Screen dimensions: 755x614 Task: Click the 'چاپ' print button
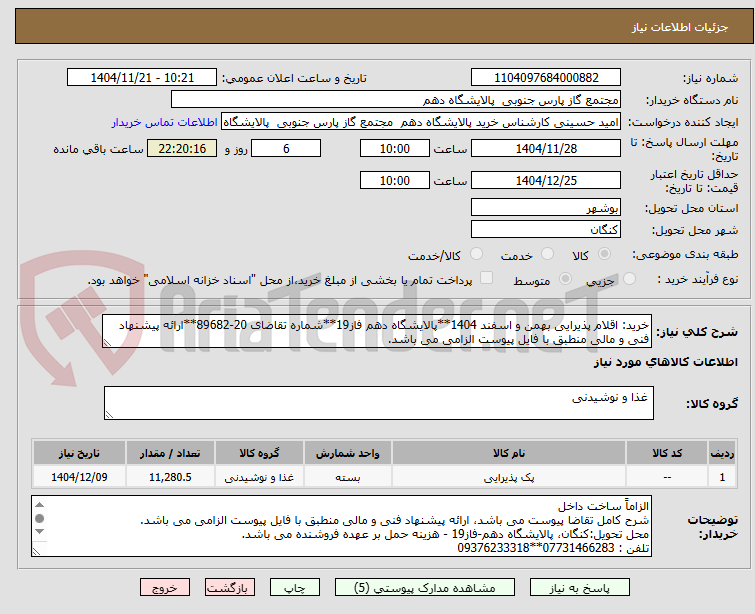[x=295, y=588]
